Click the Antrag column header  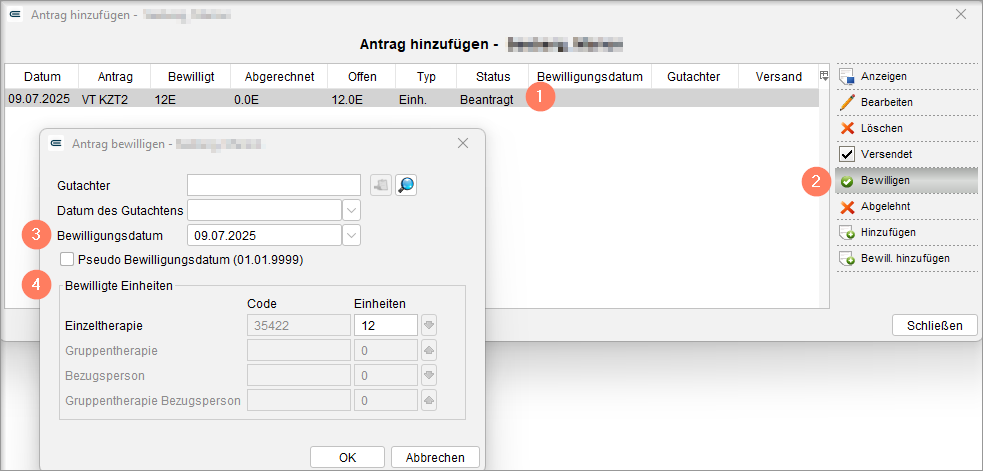point(115,77)
